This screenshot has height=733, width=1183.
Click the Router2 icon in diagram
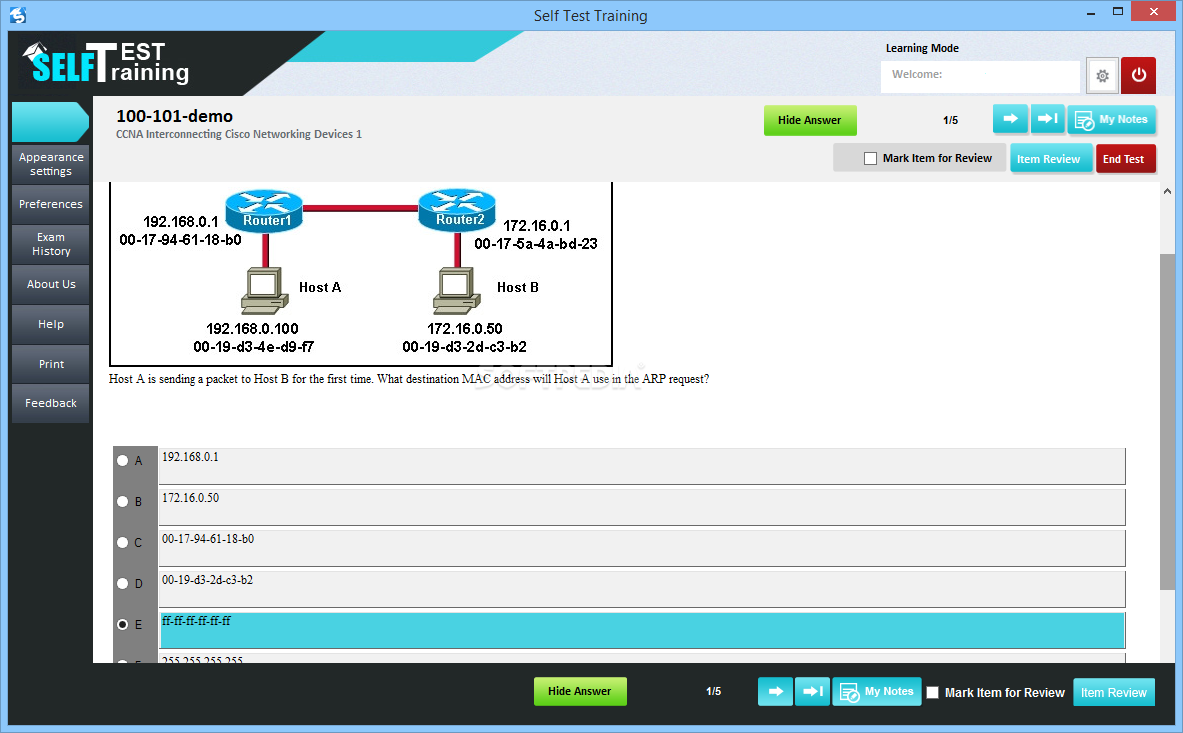tap(457, 210)
